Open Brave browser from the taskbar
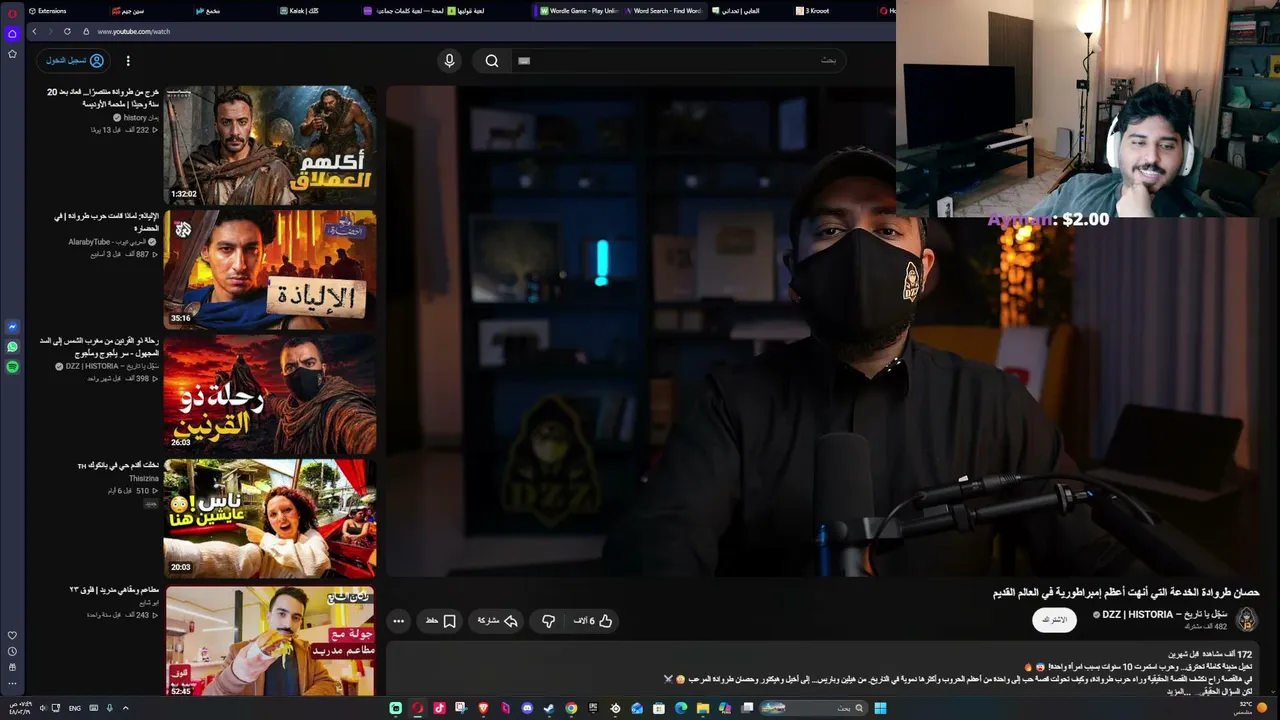The image size is (1280, 720). (483, 708)
